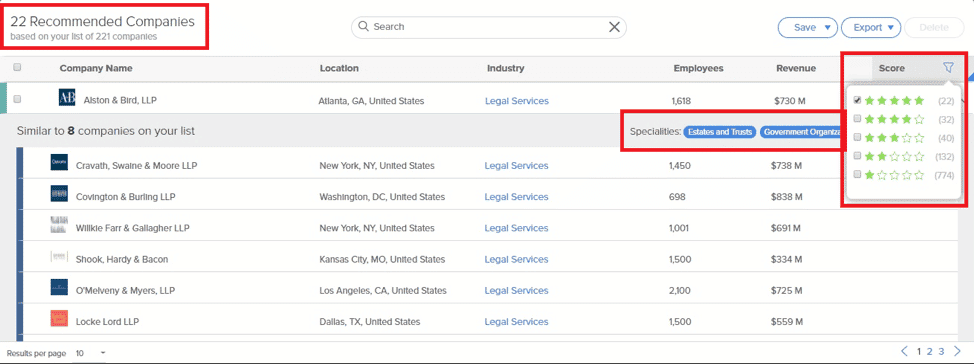The image size is (974, 364).
Task: Click the $838 M revenue value
Action: [786, 197]
